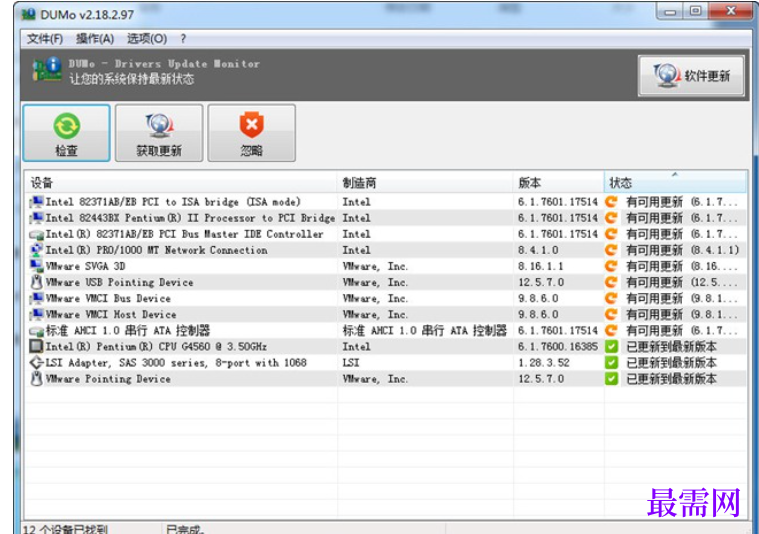759x534 pixels.
Task: Click the DUMo info icon in banner
Action: pos(47,69)
